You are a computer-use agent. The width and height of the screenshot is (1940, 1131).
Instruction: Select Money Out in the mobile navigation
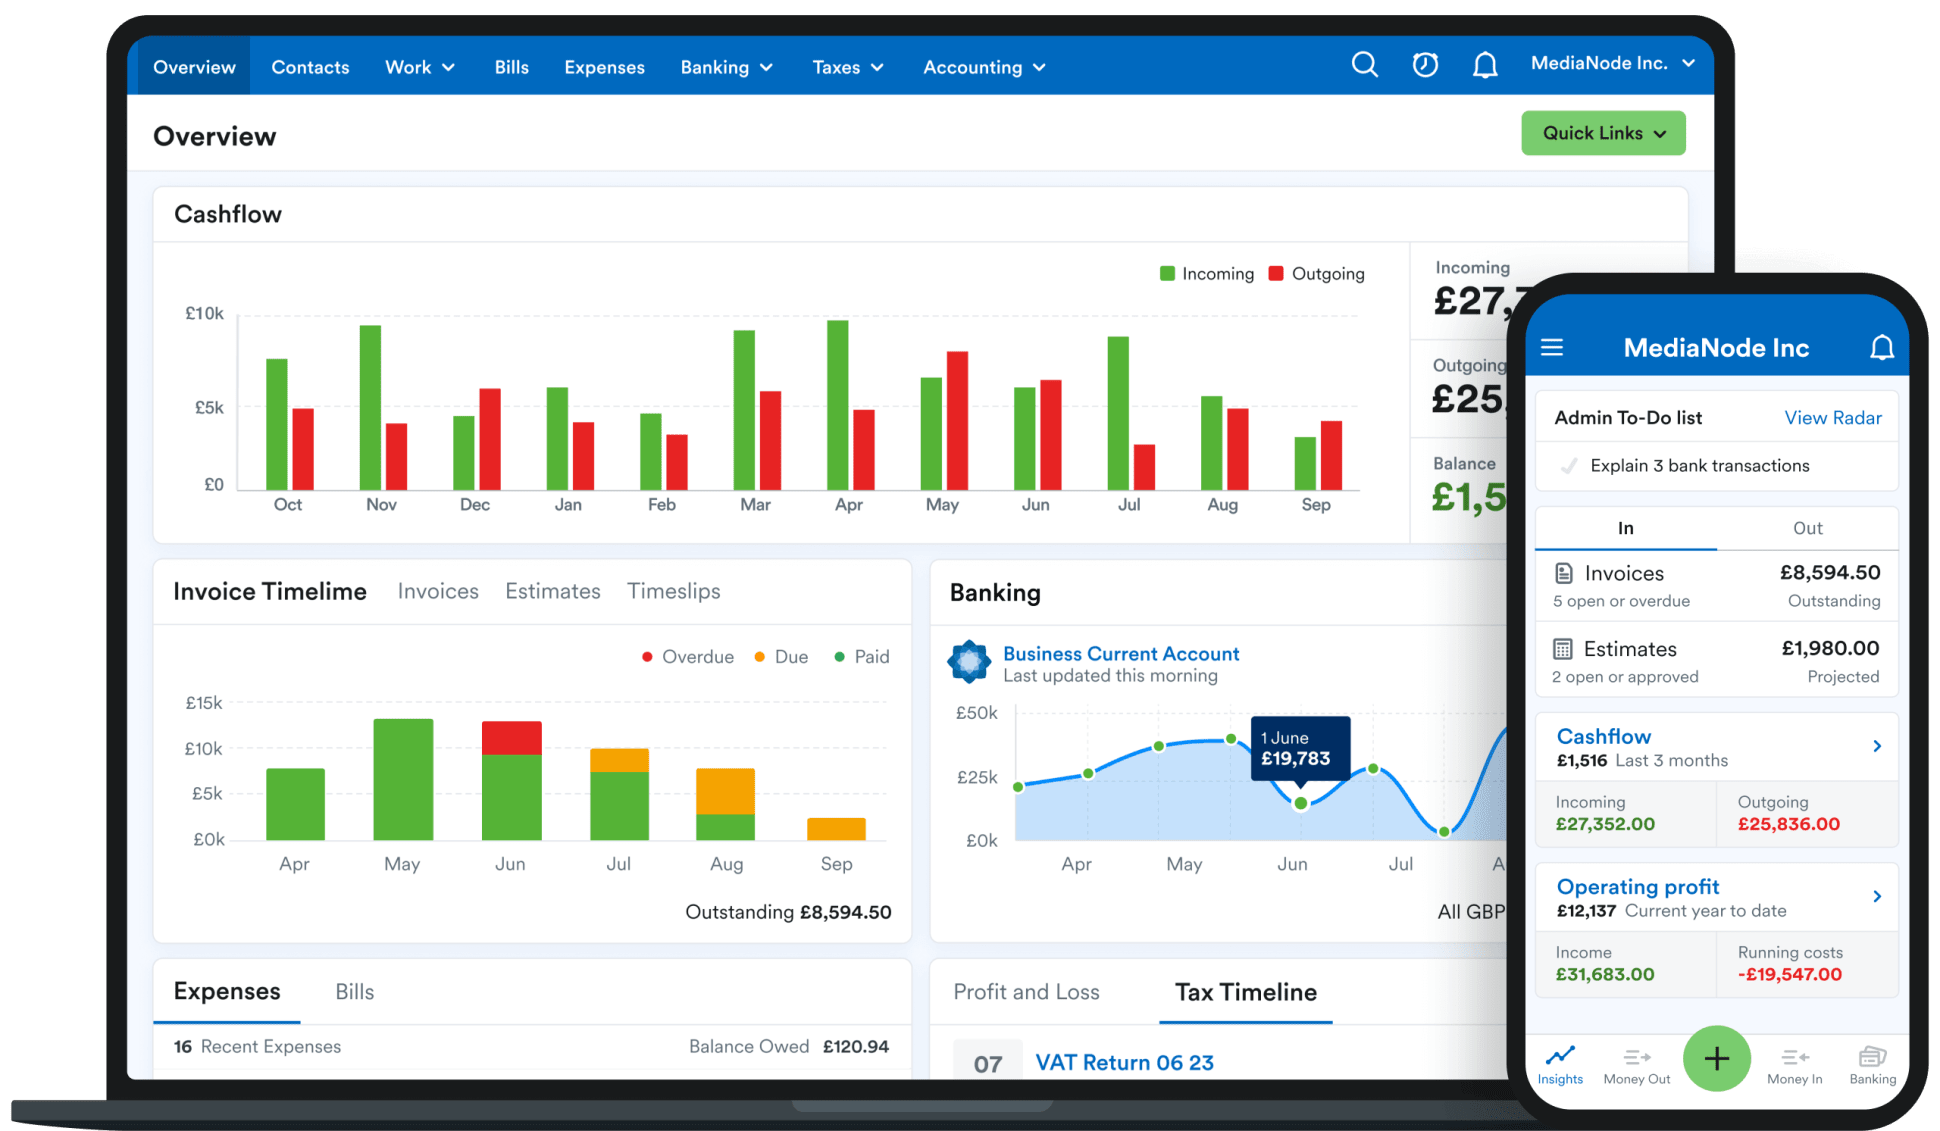coord(1636,1063)
